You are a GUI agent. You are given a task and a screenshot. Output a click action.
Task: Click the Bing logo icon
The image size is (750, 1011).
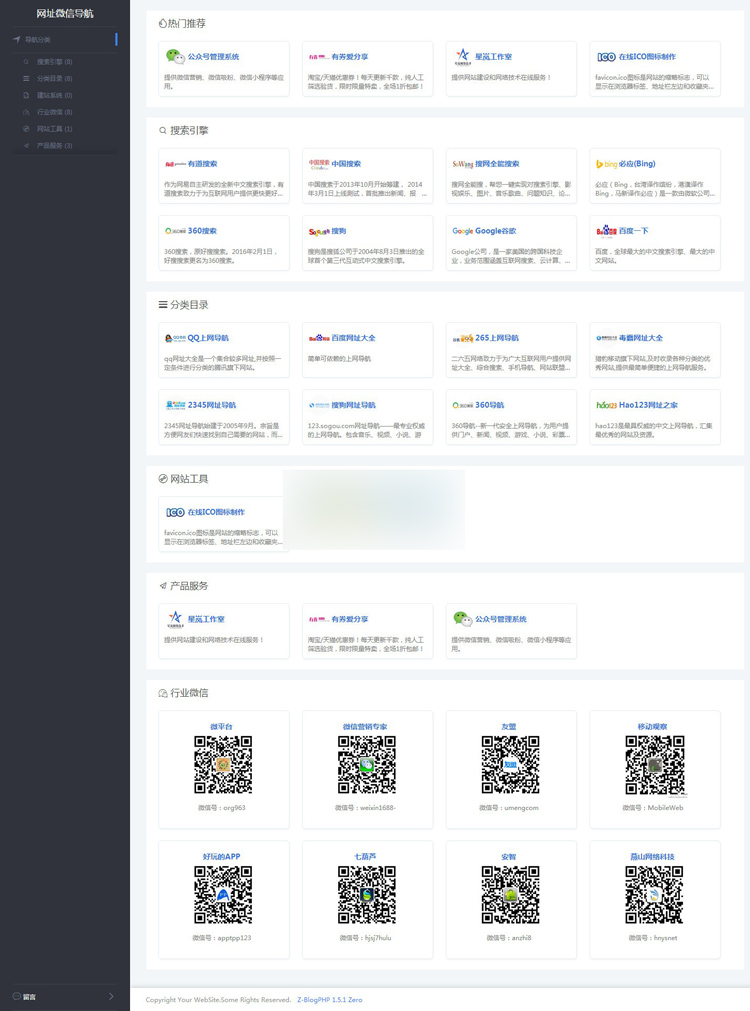click(606, 164)
